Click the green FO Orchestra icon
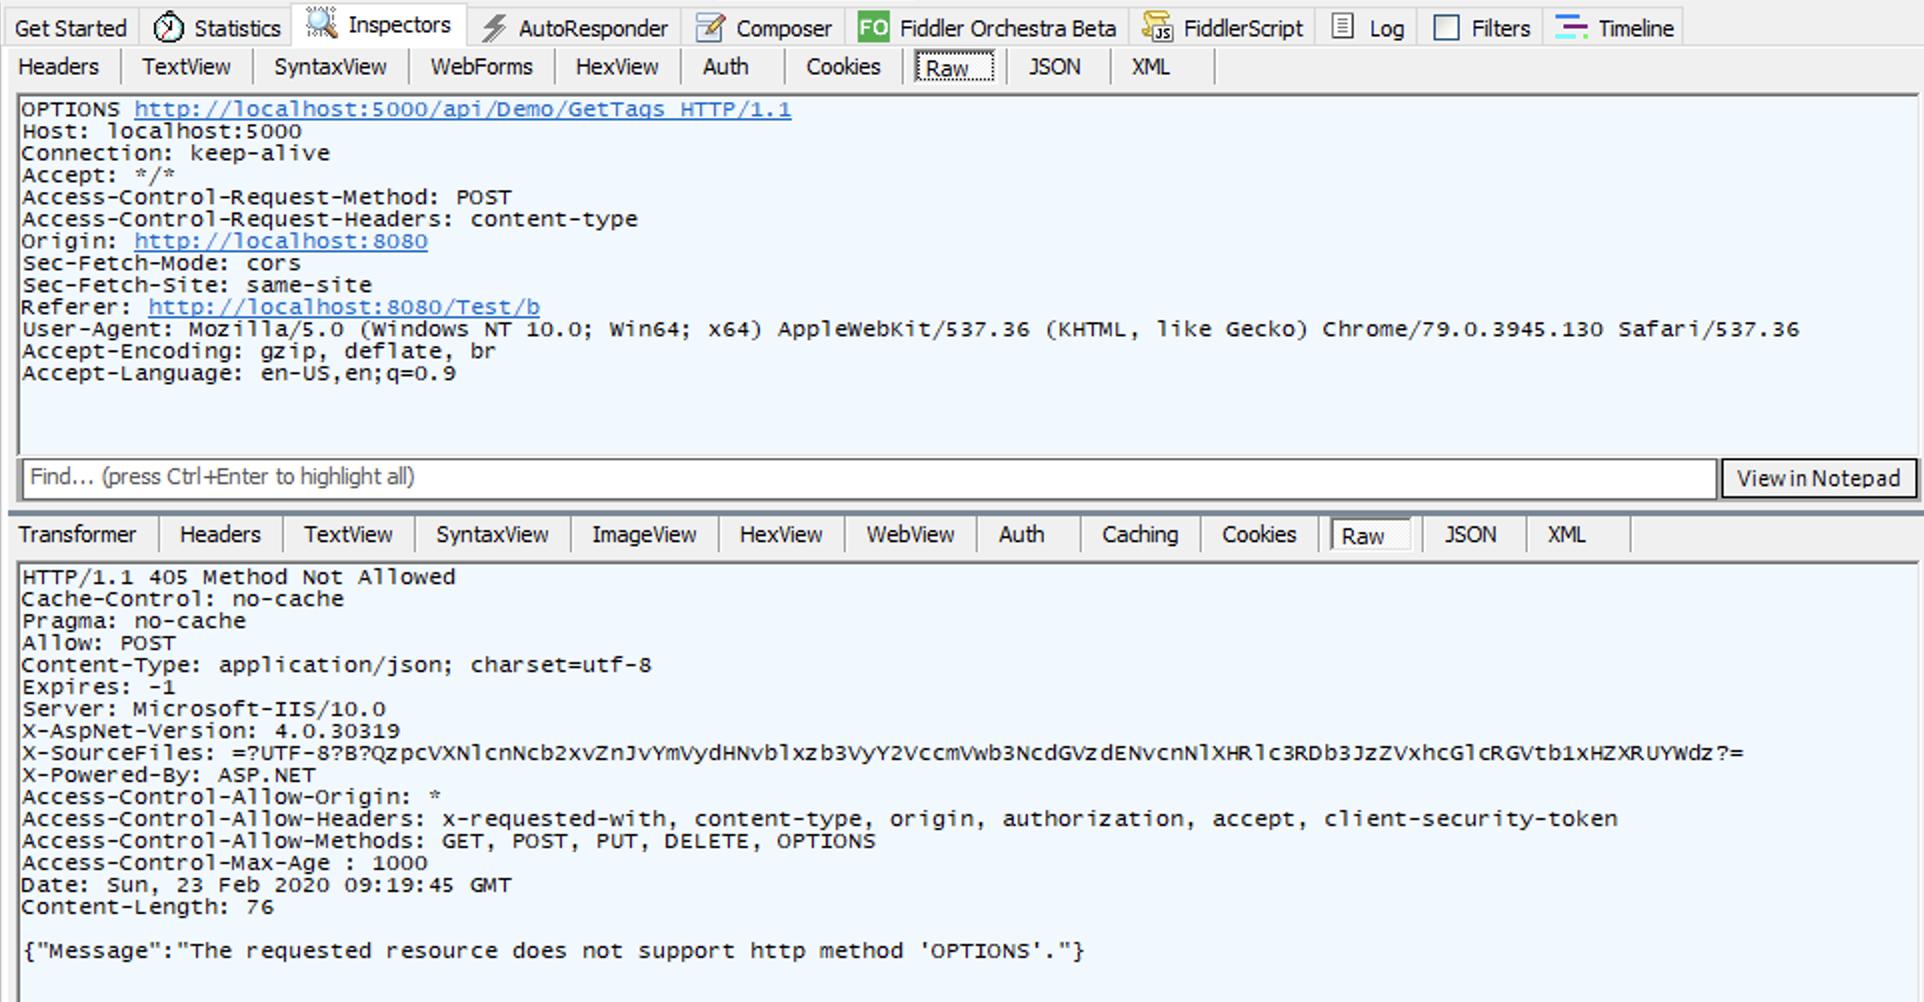 coord(873,27)
